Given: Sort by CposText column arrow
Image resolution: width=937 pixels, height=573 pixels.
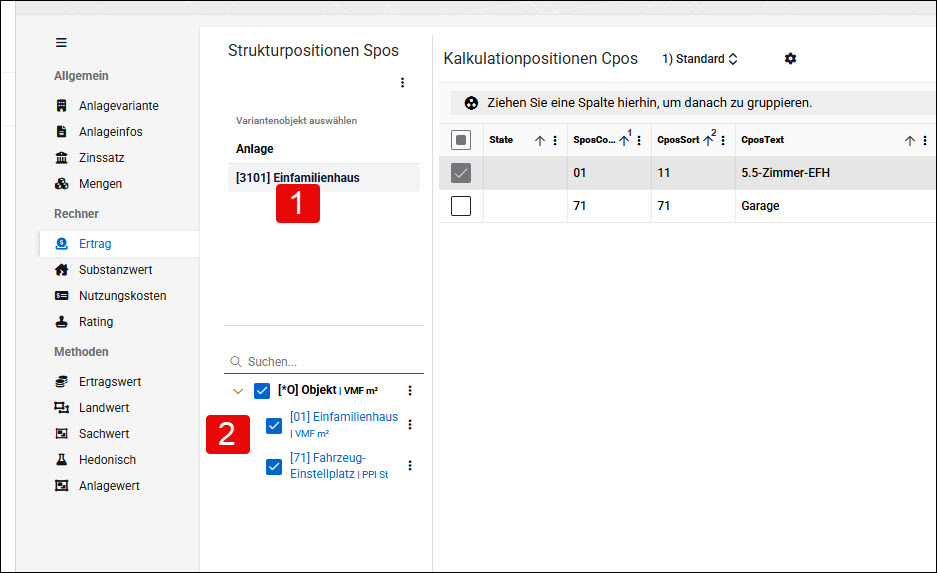Looking at the screenshot, I should tap(910, 140).
